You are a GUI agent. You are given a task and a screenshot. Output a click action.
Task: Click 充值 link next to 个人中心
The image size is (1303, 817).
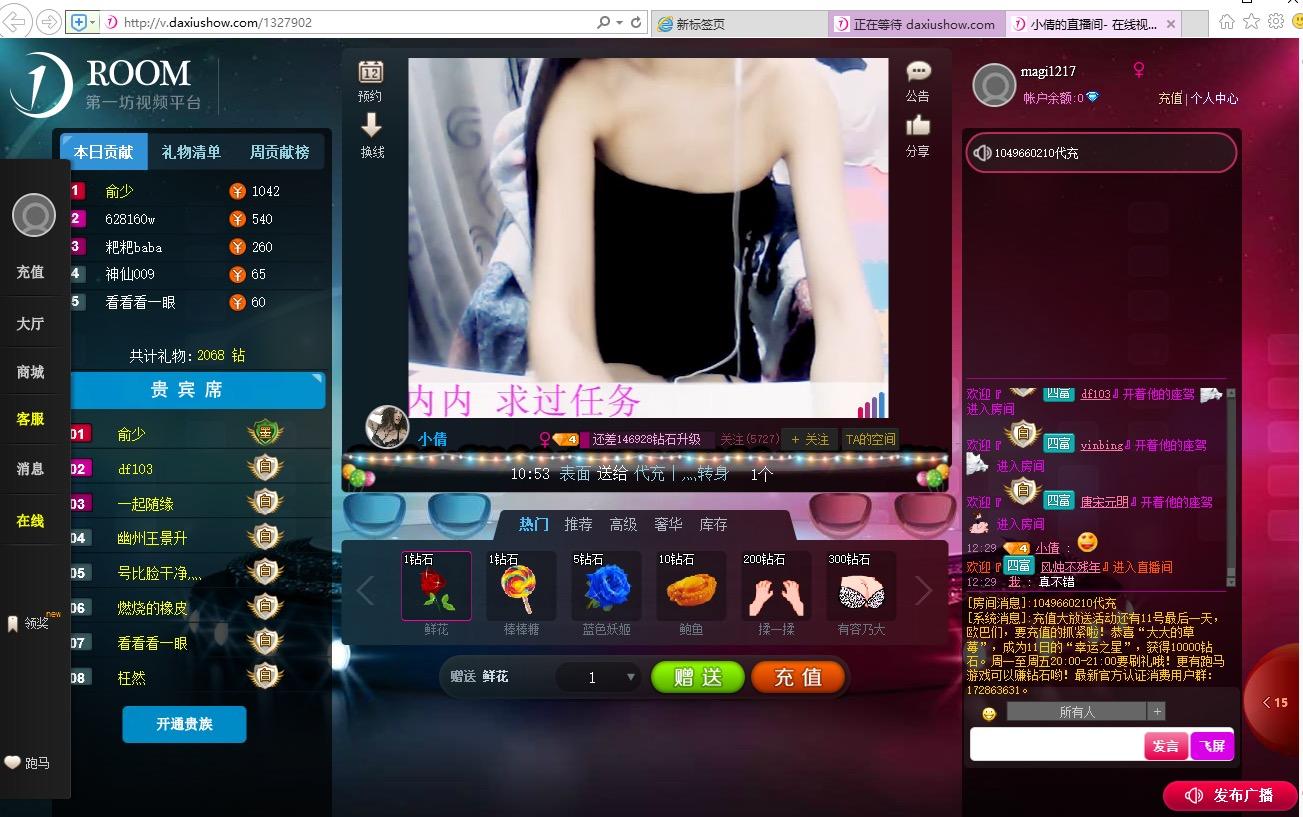pos(1170,98)
